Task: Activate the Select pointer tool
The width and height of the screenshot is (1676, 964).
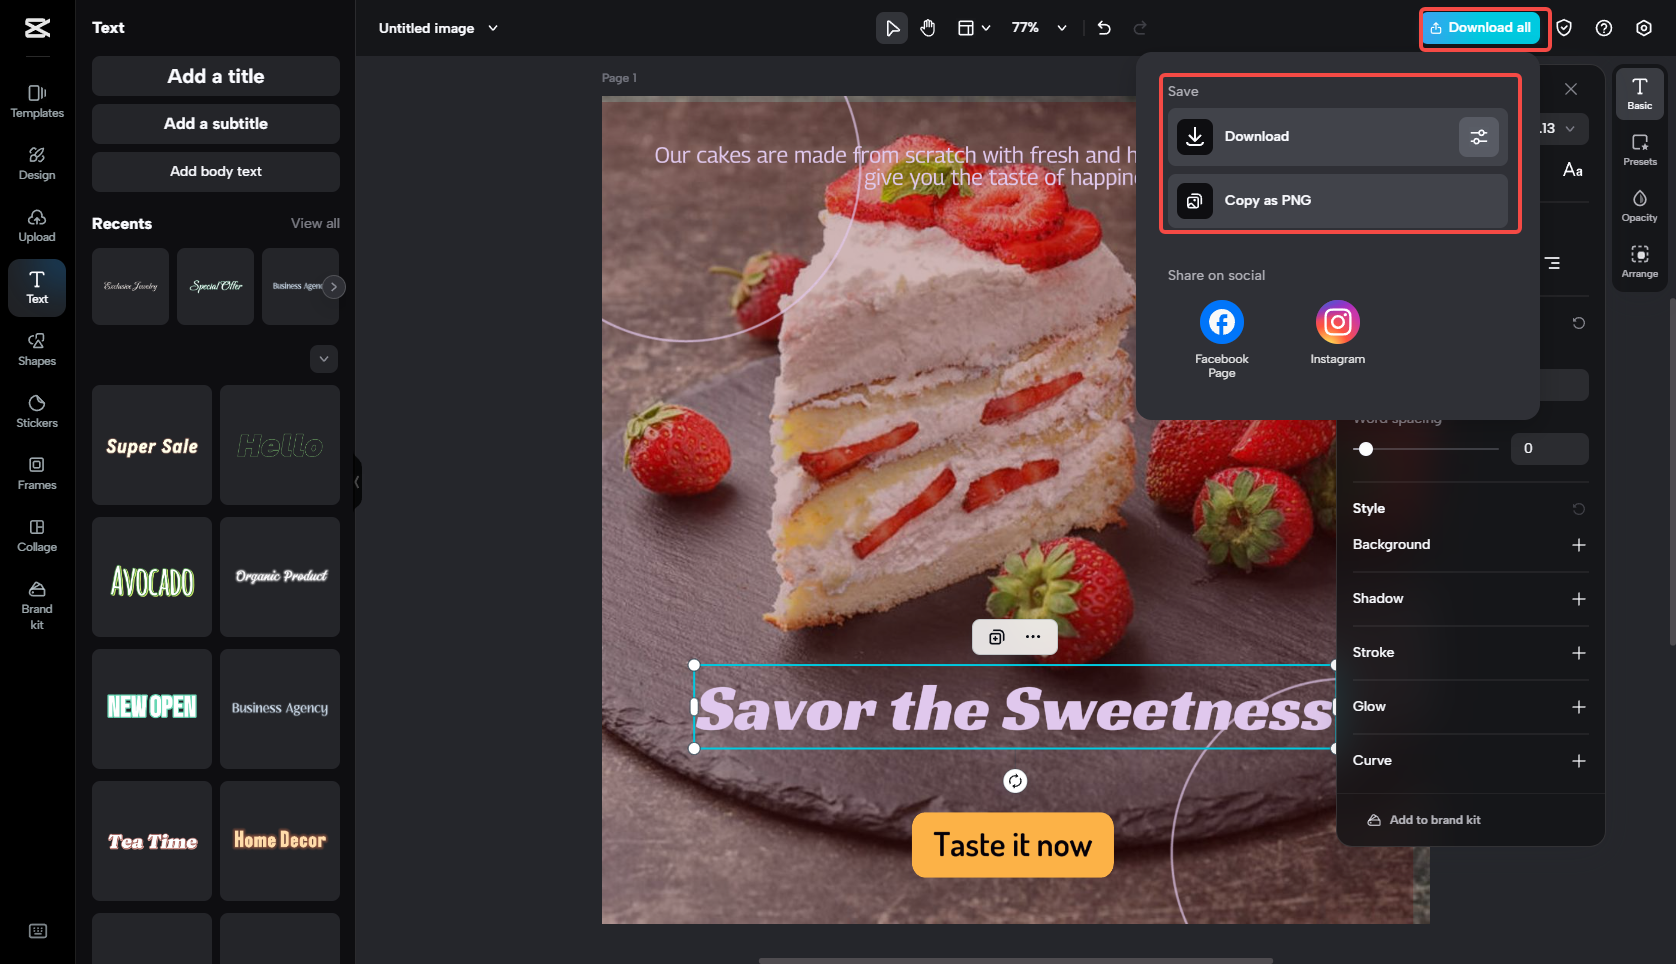Action: pos(892,28)
